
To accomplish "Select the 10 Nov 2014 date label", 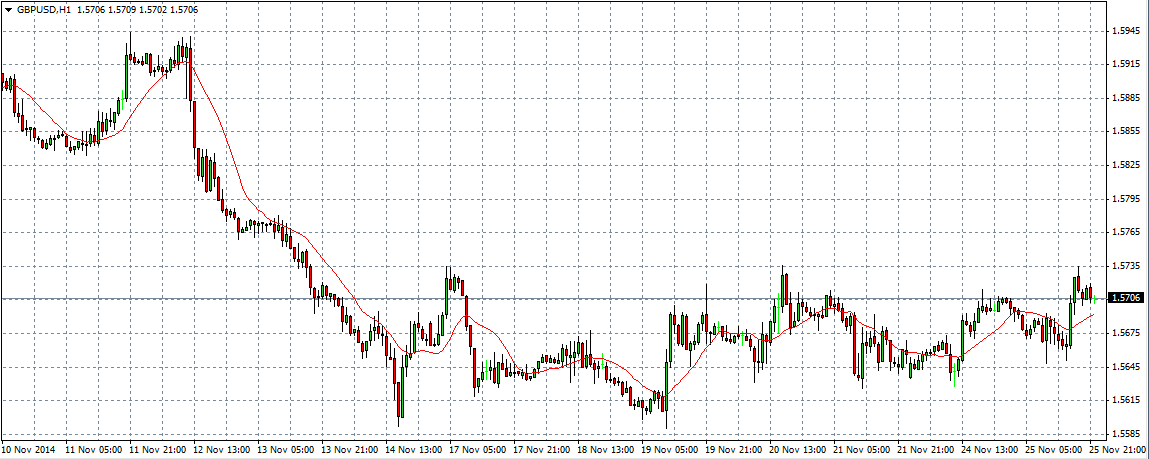I will tap(28, 450).
